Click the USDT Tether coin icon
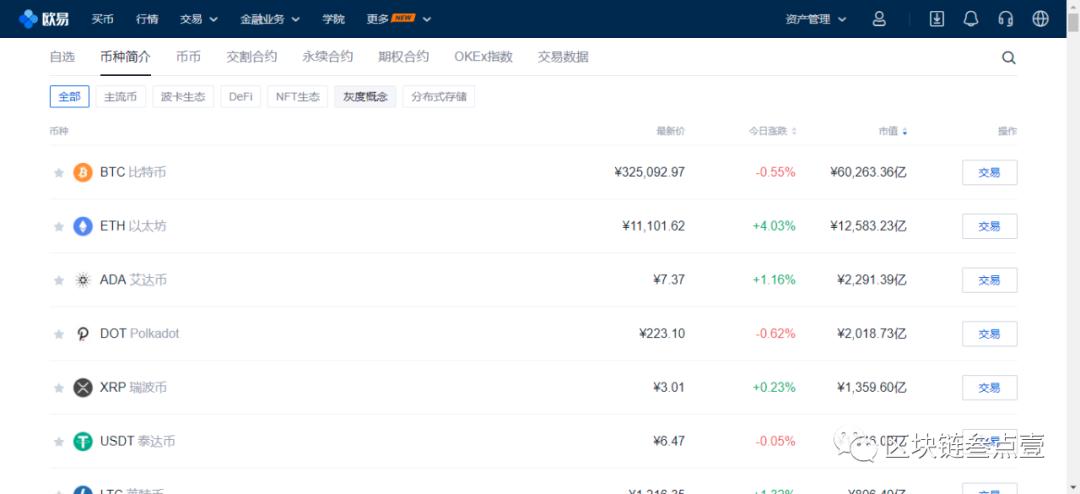 pos(83,441)
